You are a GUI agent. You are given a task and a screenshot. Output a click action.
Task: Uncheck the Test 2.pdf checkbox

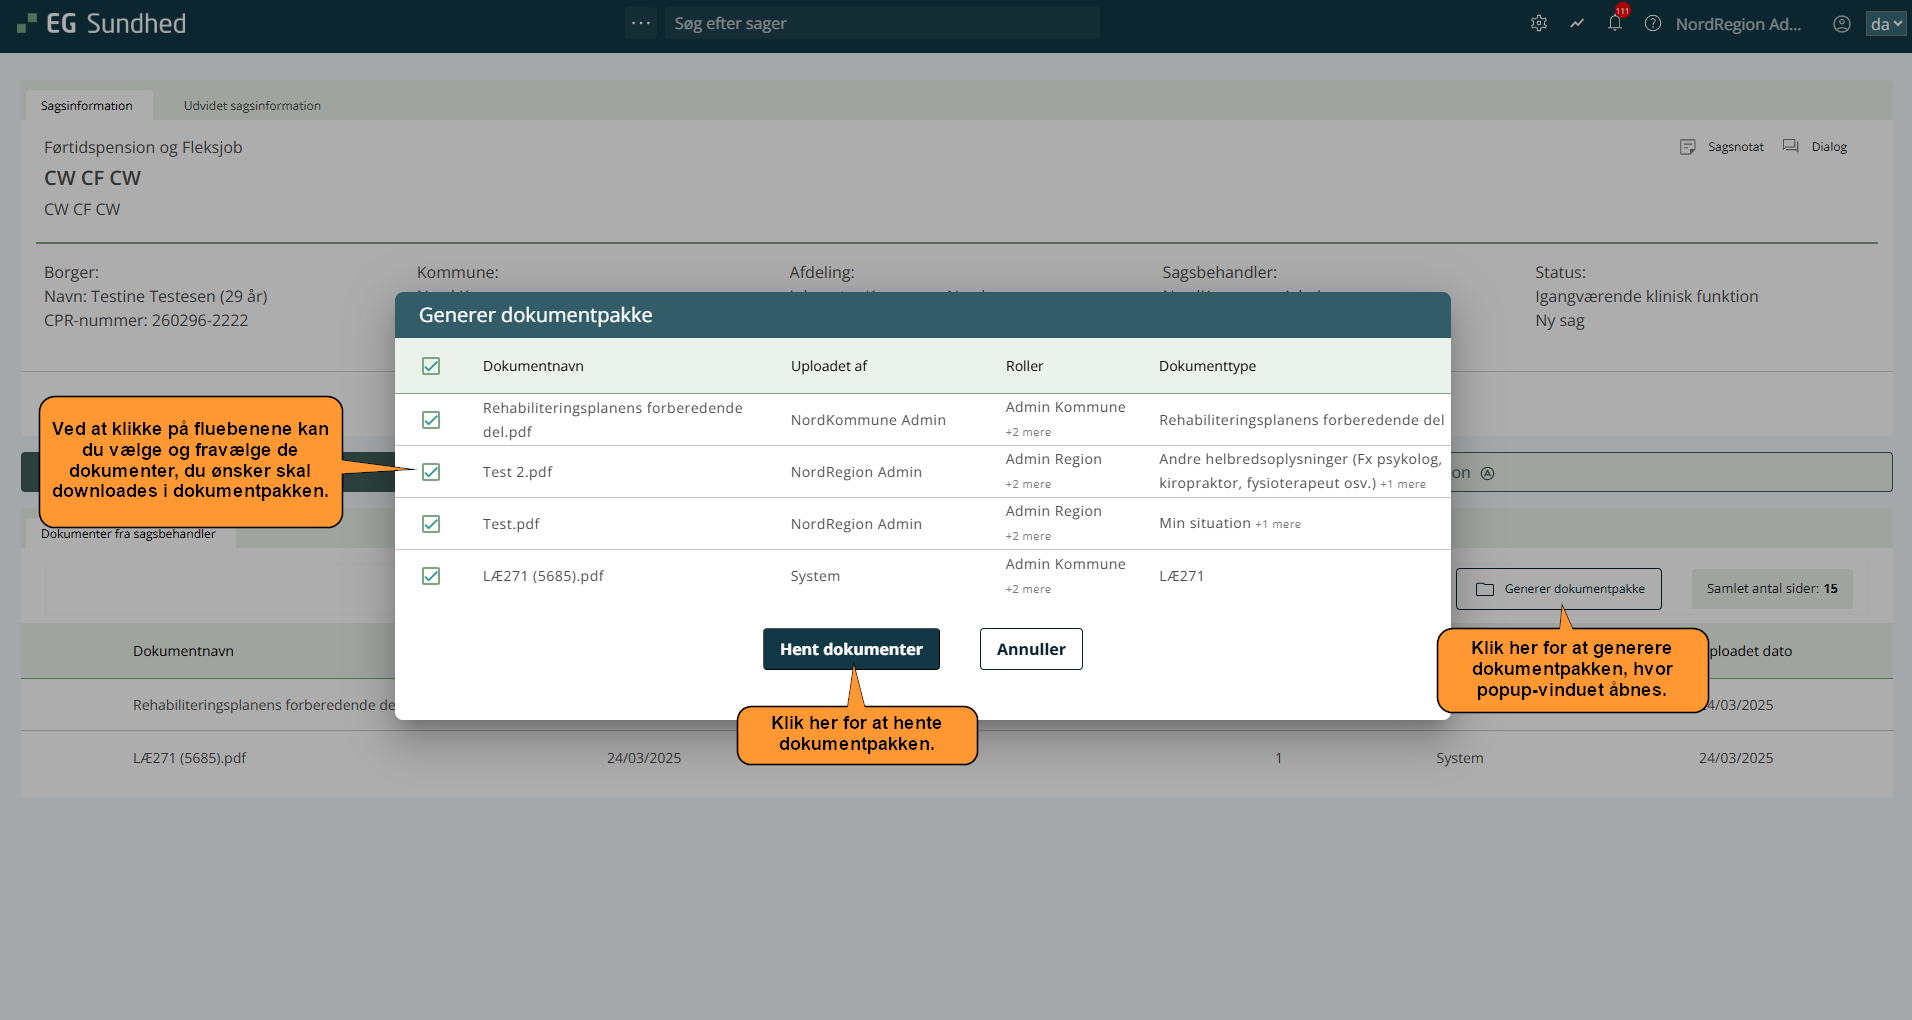click(x=431, y=472)
